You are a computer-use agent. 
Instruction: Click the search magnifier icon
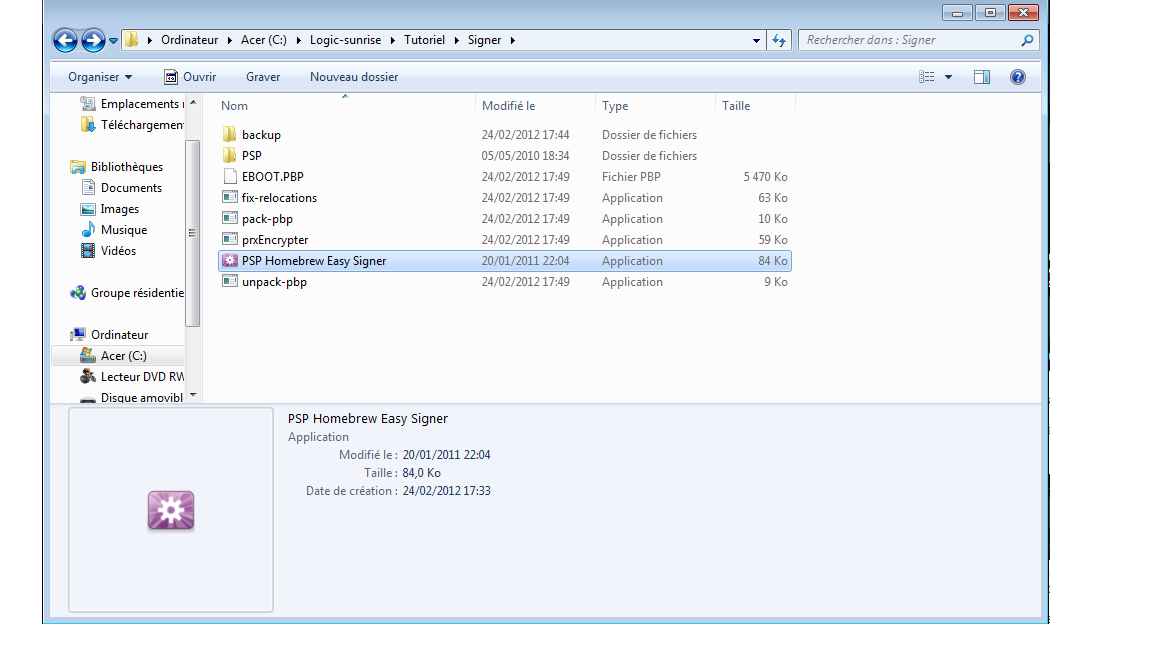[1027, 40]
